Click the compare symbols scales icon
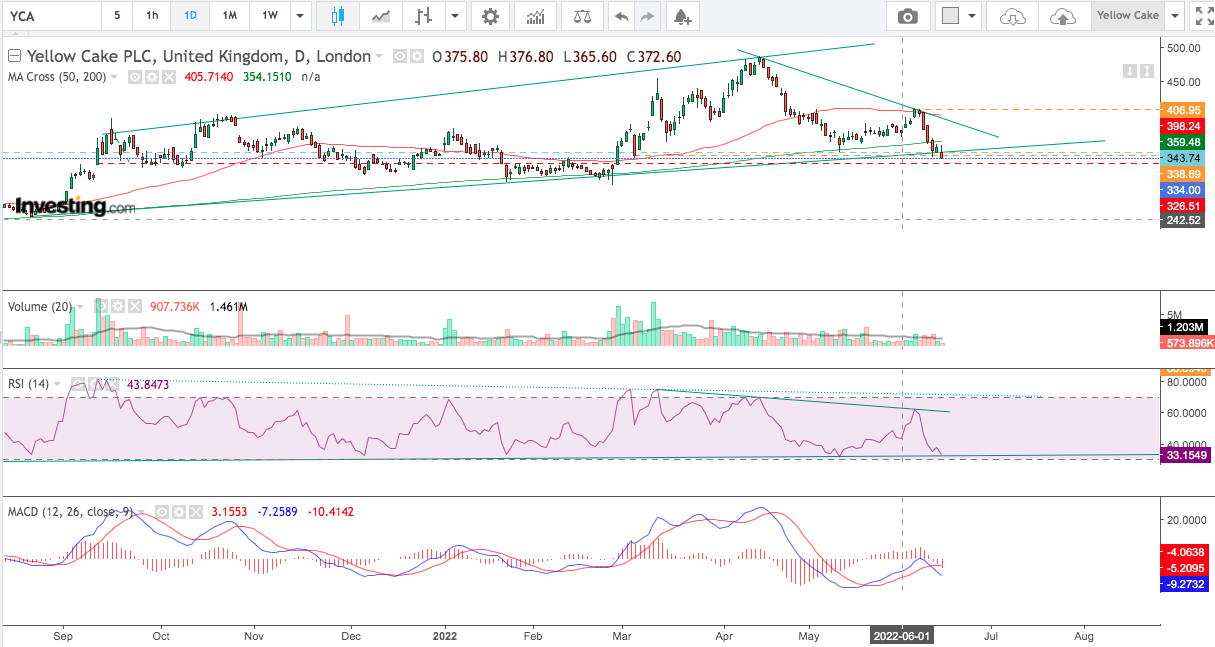1215x647 pixels. pos(581,16)
